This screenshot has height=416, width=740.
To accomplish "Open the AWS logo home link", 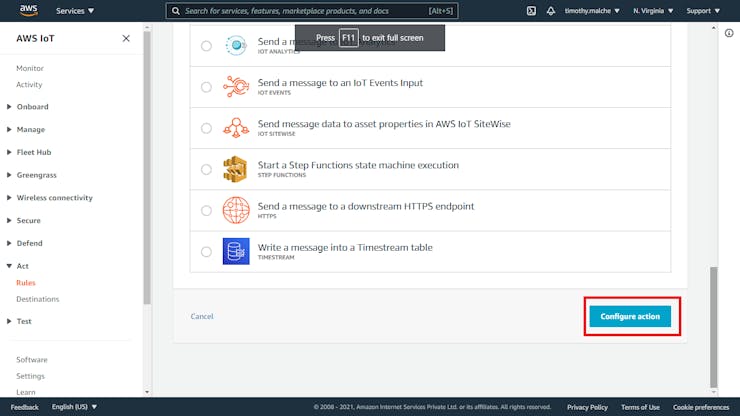I will [28, 10].
